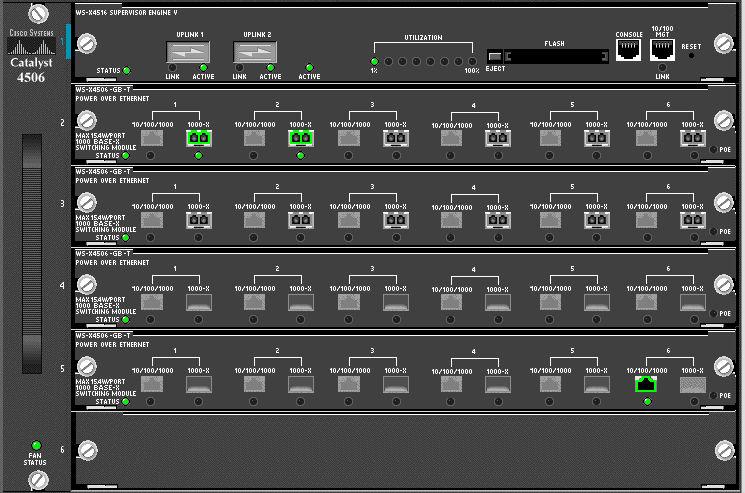Screen dimensions: 745x493
Task: Click slot 3 module POE LED
Action: (x=713, y=232)
